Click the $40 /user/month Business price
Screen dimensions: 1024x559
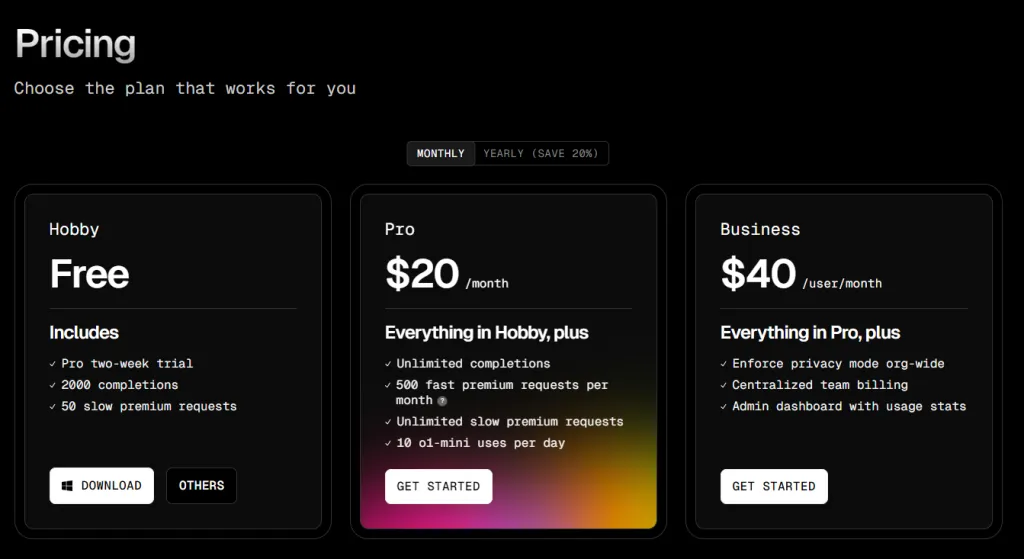point(801,274)
